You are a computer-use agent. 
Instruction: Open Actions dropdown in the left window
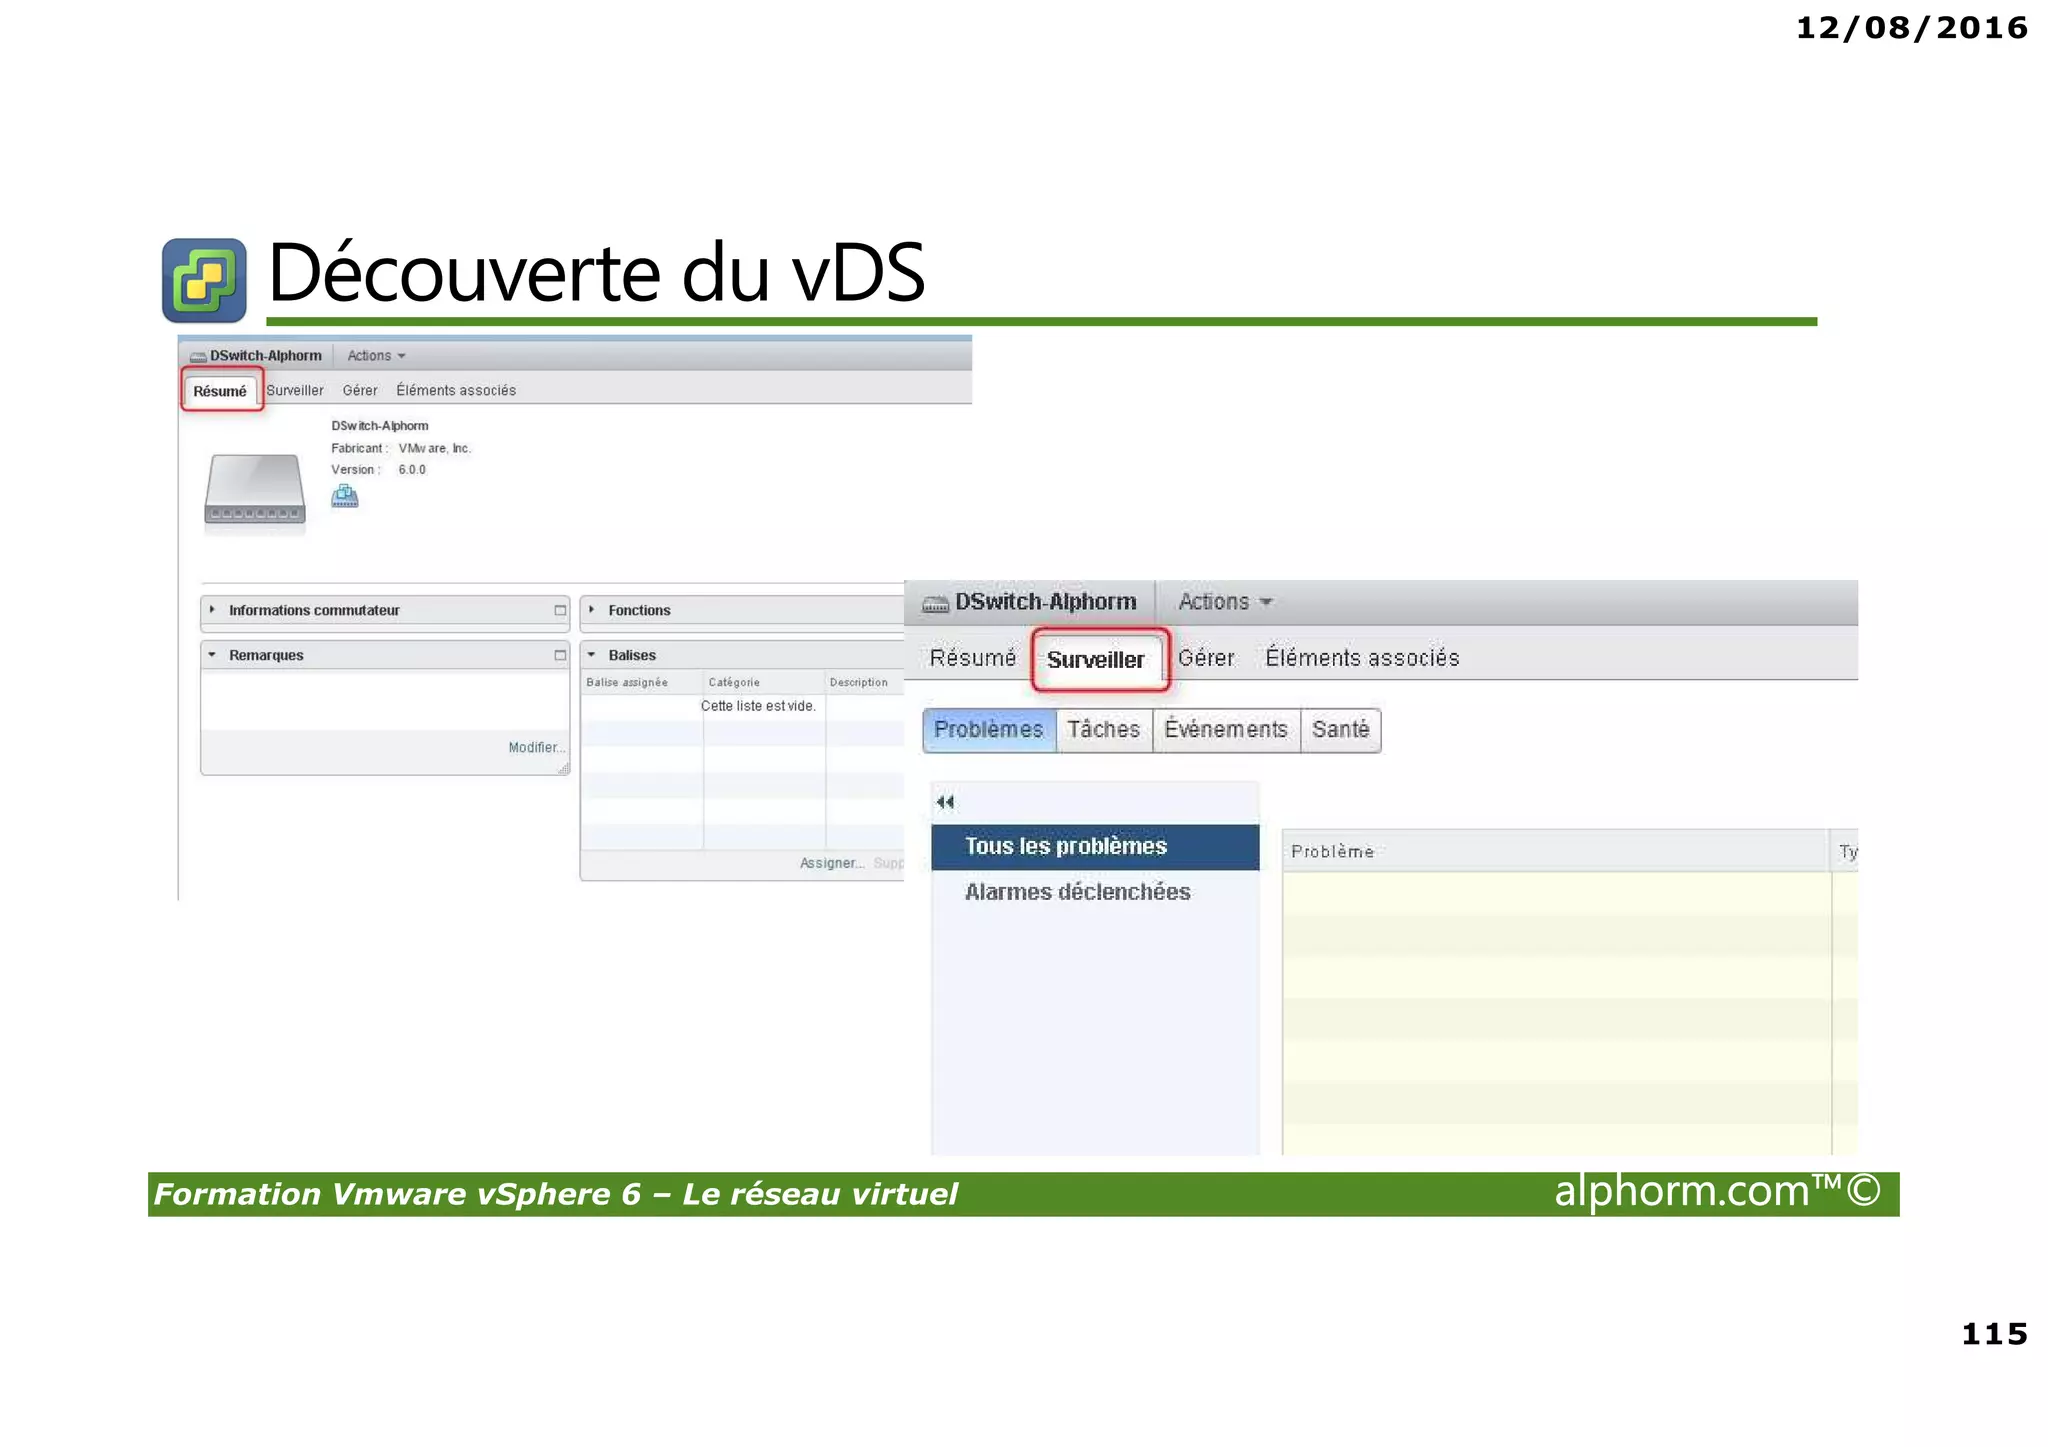click(x=376, y=356)
